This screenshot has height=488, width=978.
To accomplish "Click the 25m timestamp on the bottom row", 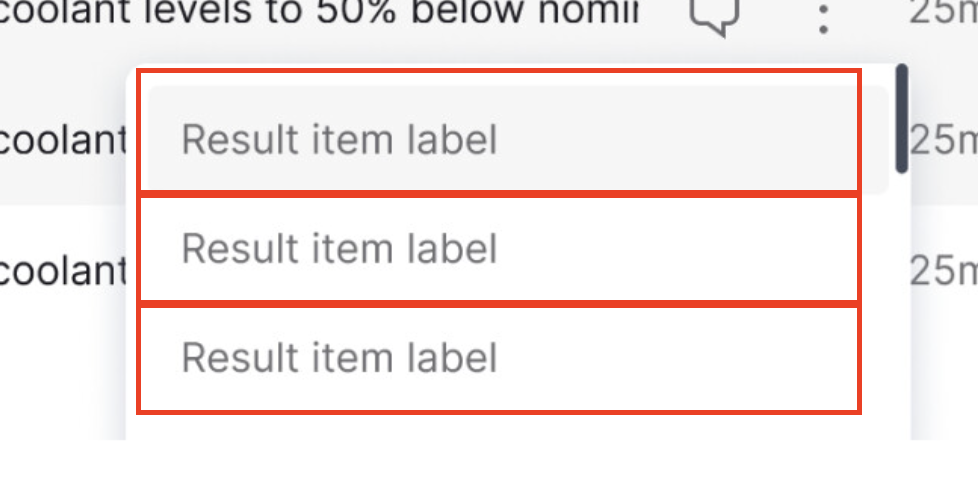I will click(x=944, y=271).
